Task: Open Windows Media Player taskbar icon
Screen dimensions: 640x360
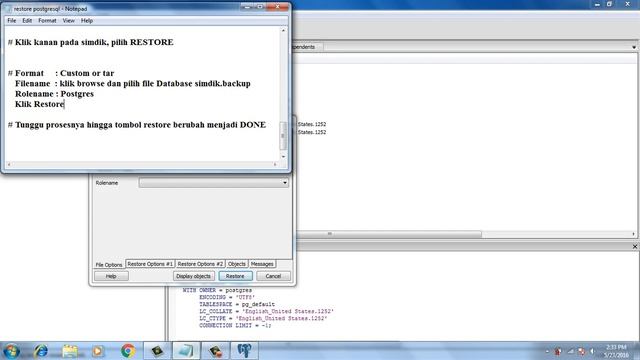Action: click(x=98, y=351)
